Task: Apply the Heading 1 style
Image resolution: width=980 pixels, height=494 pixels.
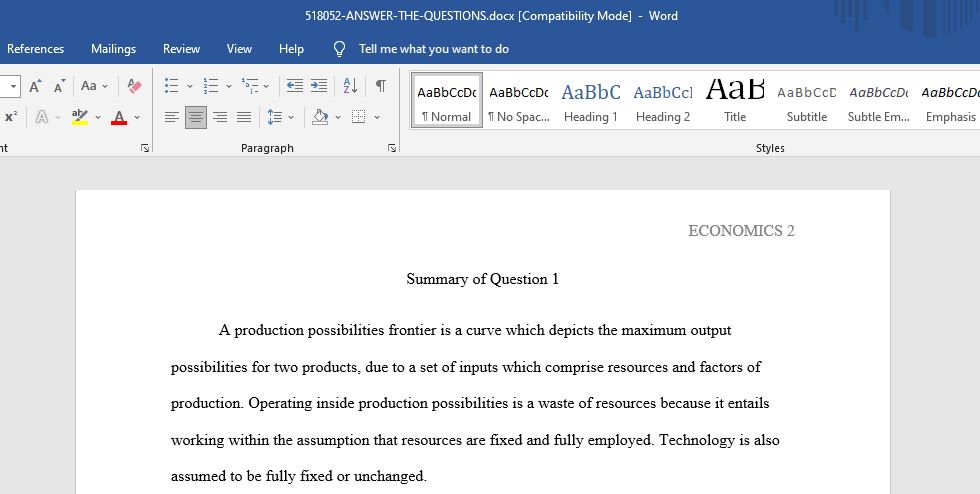Action: coord(591,101)
